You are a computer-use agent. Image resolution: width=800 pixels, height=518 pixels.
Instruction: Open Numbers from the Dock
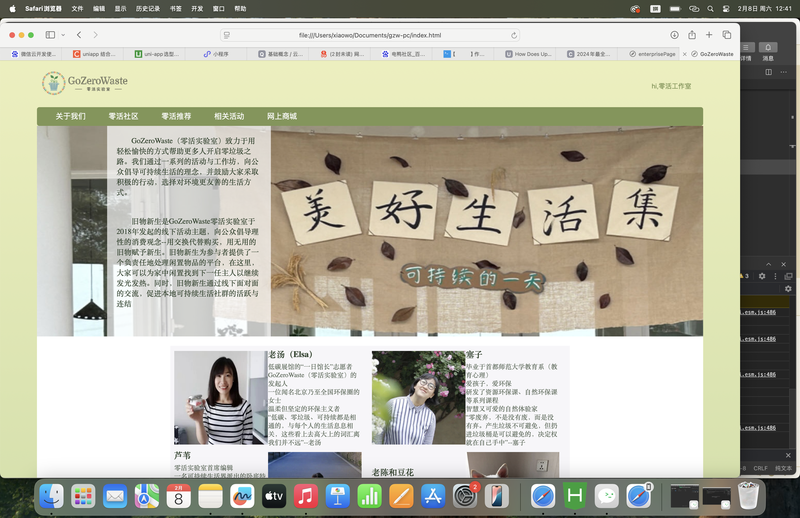tap(369, 496)
